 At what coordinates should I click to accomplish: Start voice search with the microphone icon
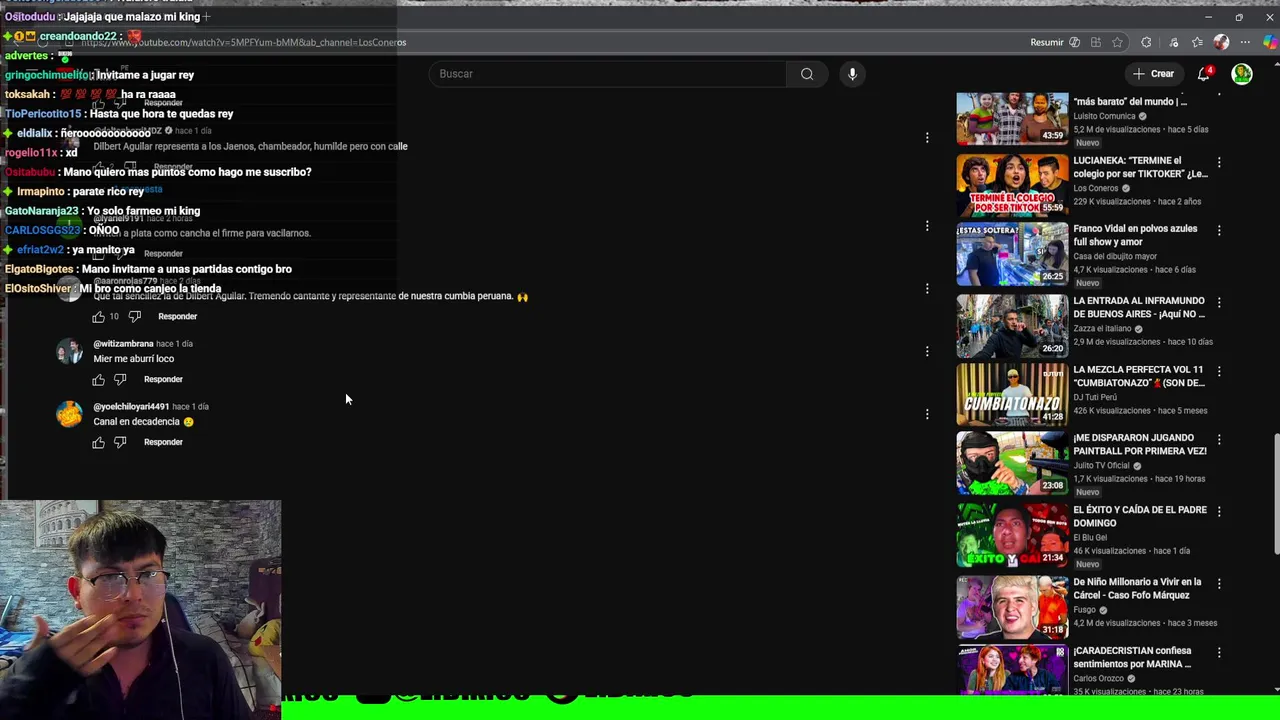coord(852,74)
